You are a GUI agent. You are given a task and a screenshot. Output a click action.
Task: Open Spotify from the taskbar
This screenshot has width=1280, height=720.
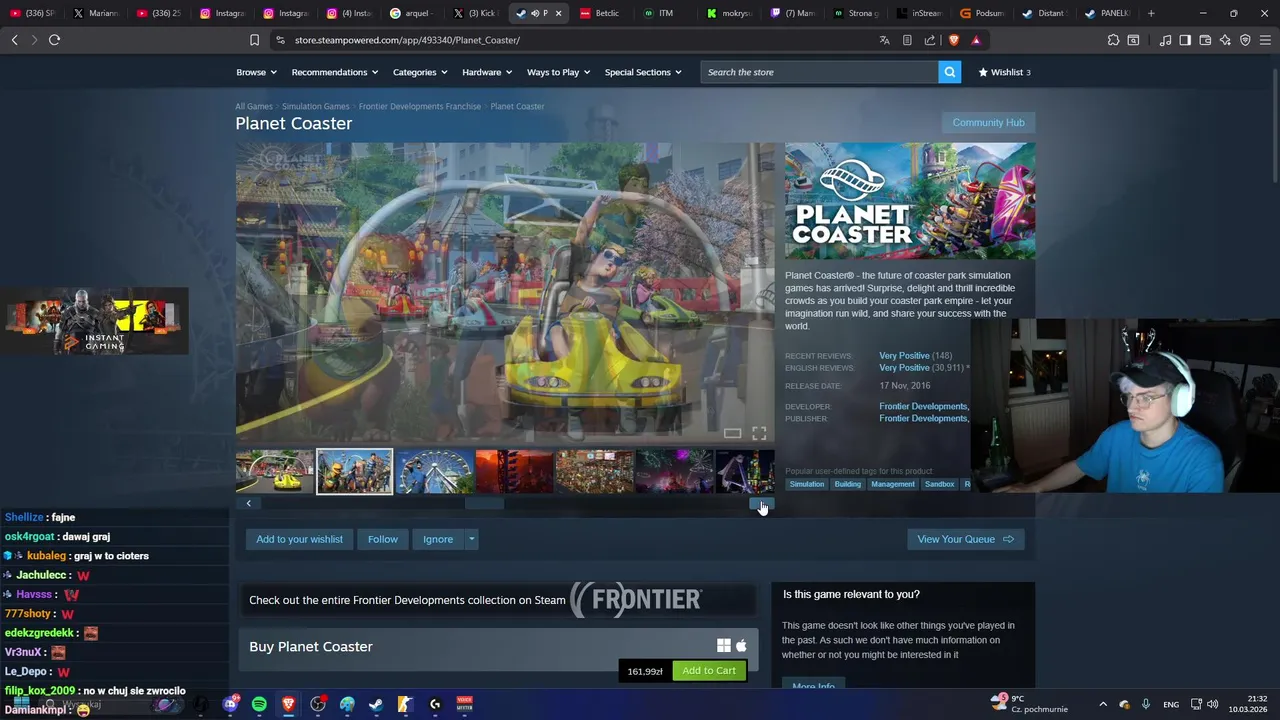tap(259, 704)
